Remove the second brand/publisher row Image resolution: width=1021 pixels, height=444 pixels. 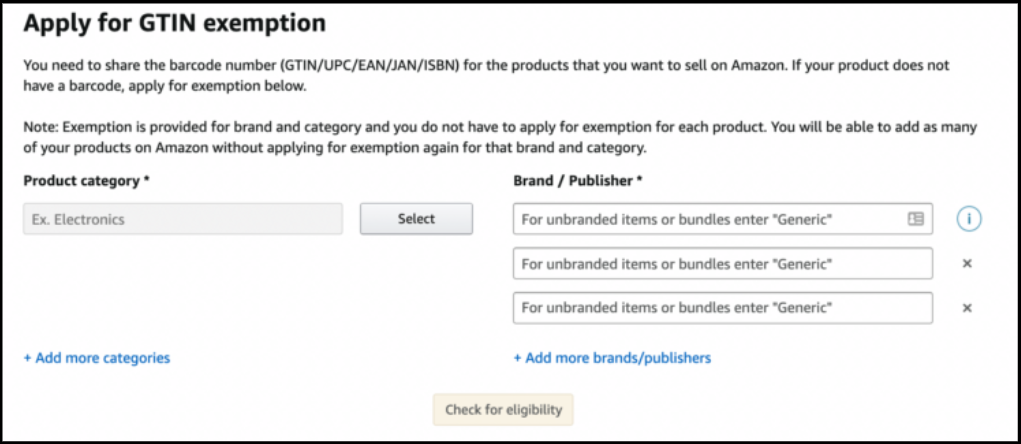(967, 264)
